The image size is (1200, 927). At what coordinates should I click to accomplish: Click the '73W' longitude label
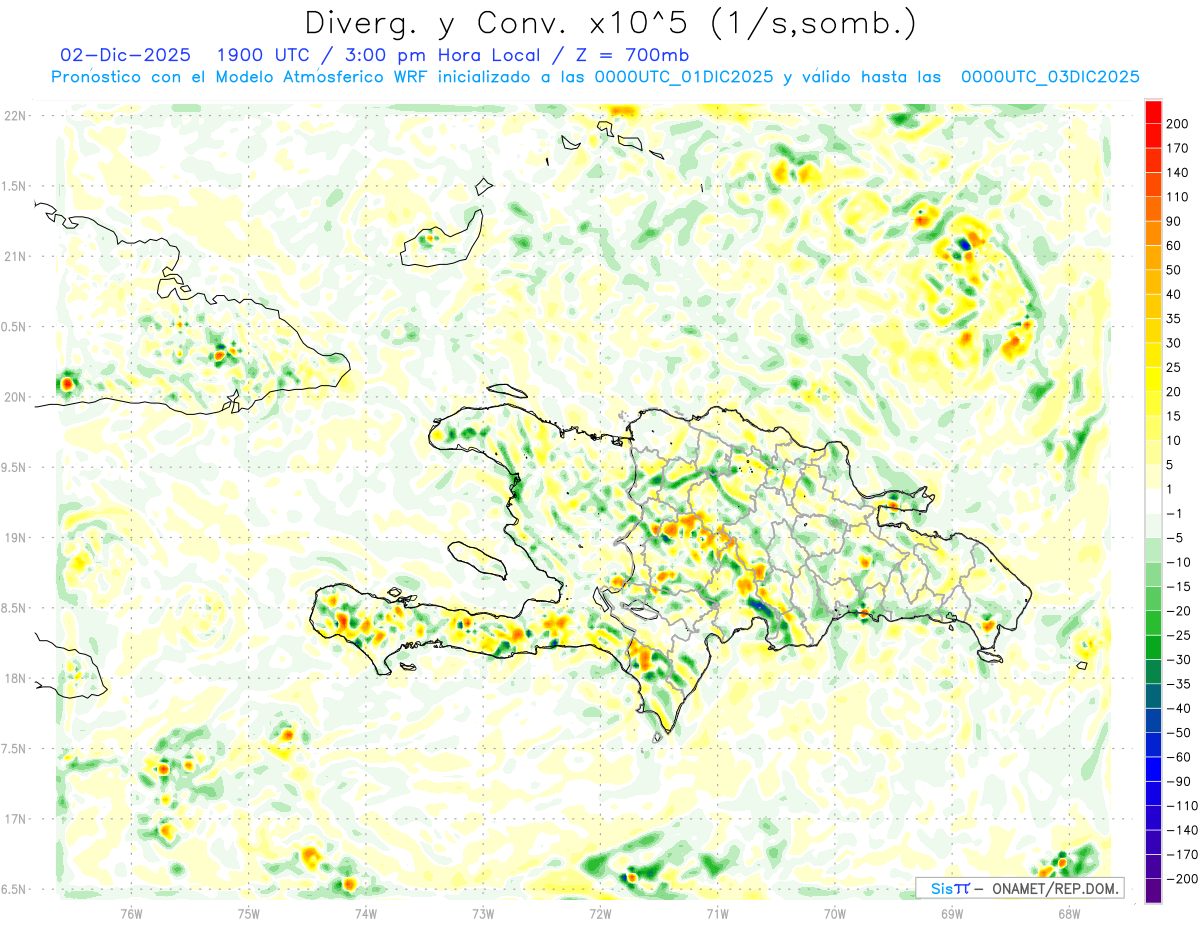[483, 913]
